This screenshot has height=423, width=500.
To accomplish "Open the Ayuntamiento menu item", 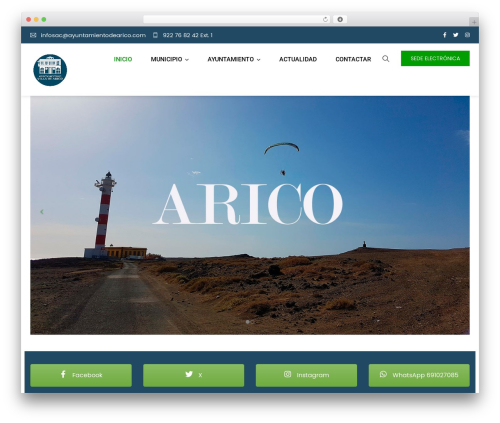I will coord(231,59).
